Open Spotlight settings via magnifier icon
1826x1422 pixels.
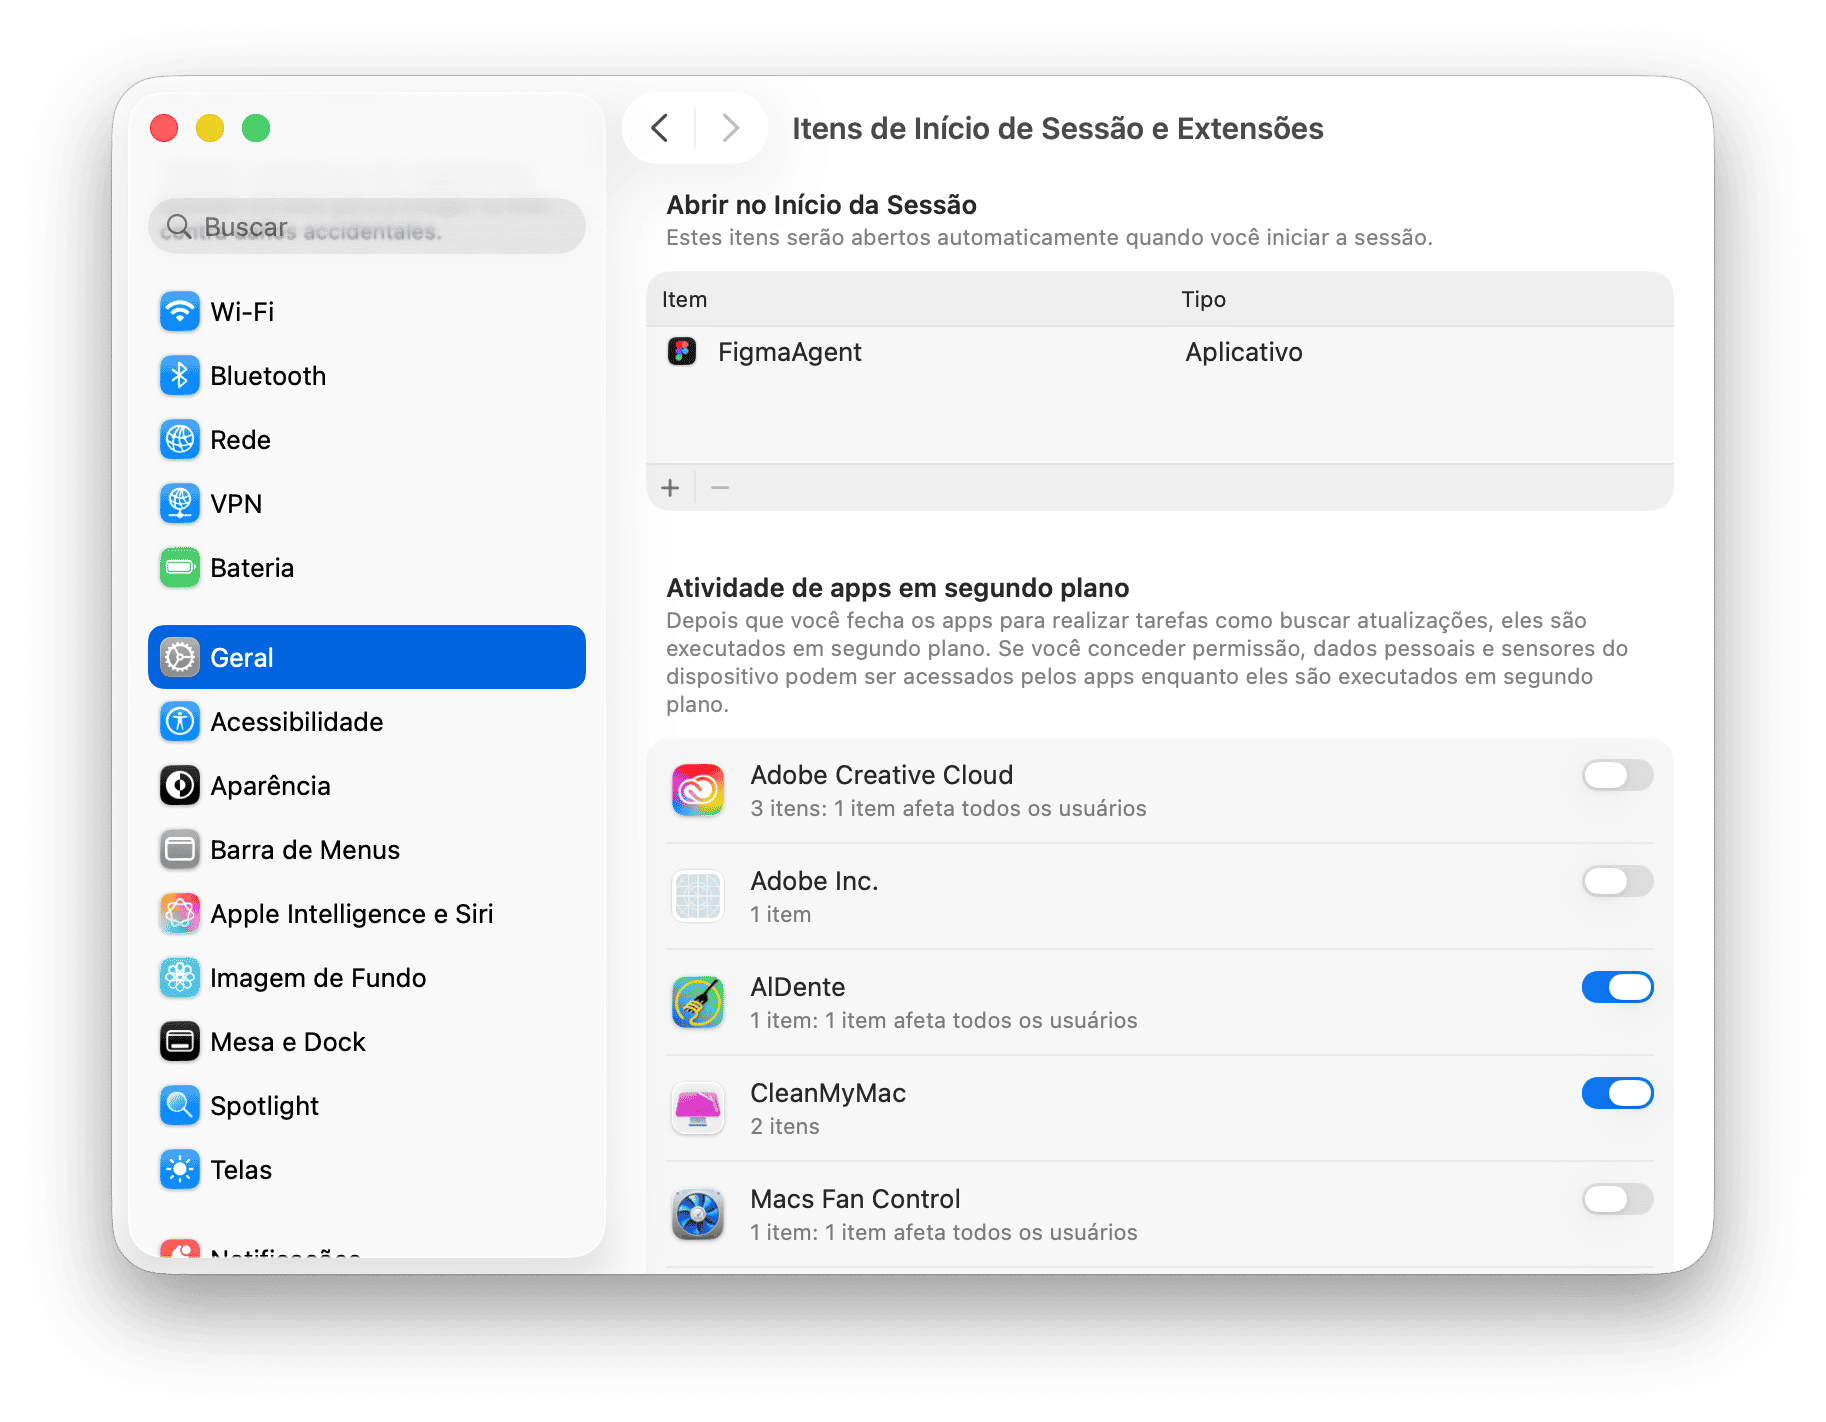click(180, 1105)
